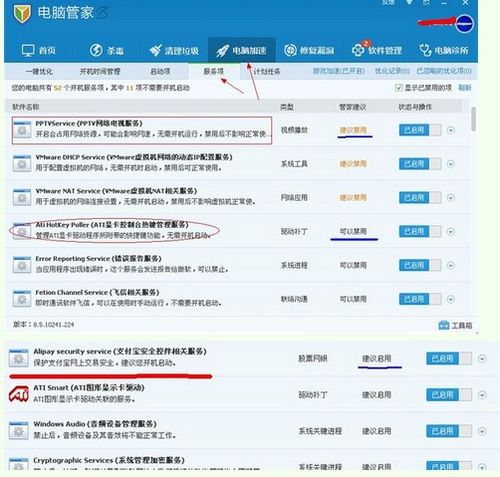Click the Fetion Channel Service row icon
Image resolution: width=500 pixels, height=477 pixels.
click(22, 298)
